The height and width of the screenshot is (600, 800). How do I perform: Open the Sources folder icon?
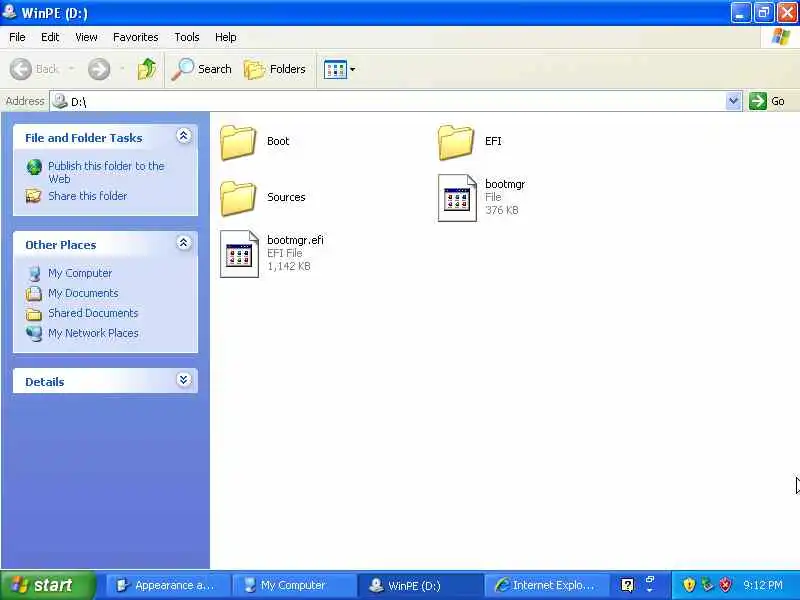pos(238,198)
